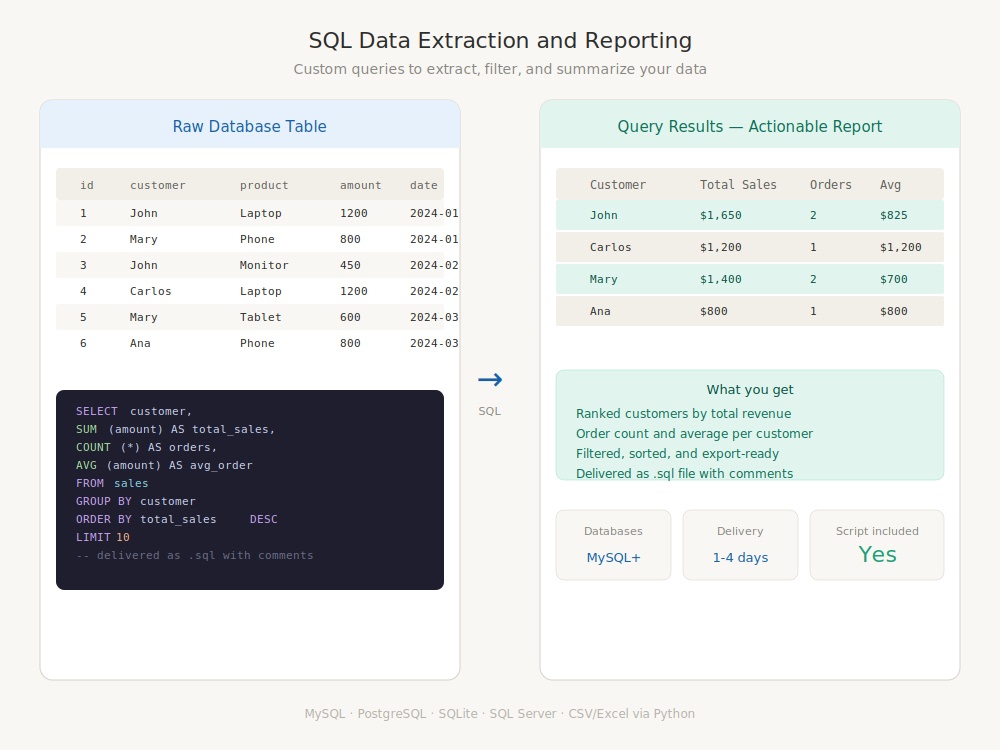The image size is (1000, 750).
Task: Select John row in the results table
Action: tap(749, 215)
